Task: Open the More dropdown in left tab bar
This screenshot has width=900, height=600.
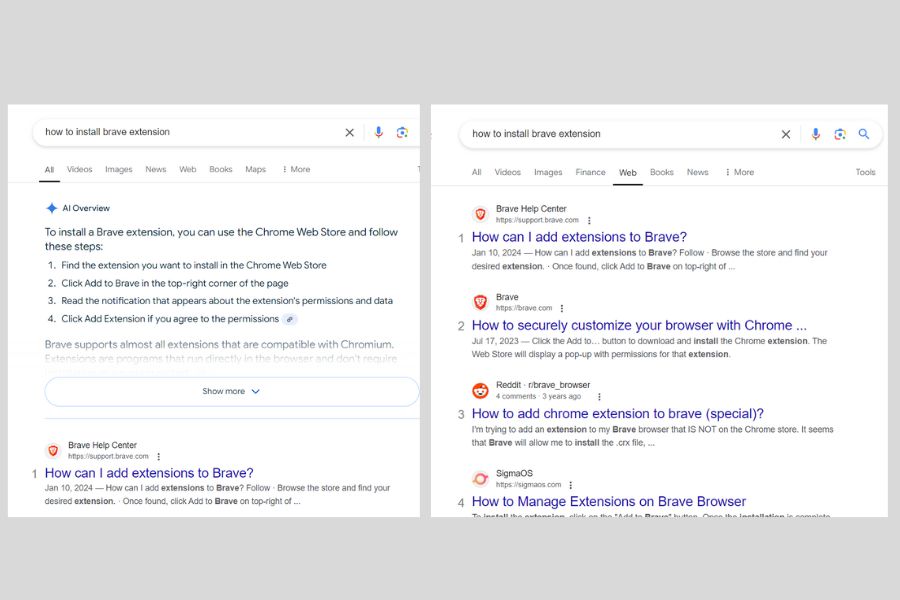Action: point(296,170)
